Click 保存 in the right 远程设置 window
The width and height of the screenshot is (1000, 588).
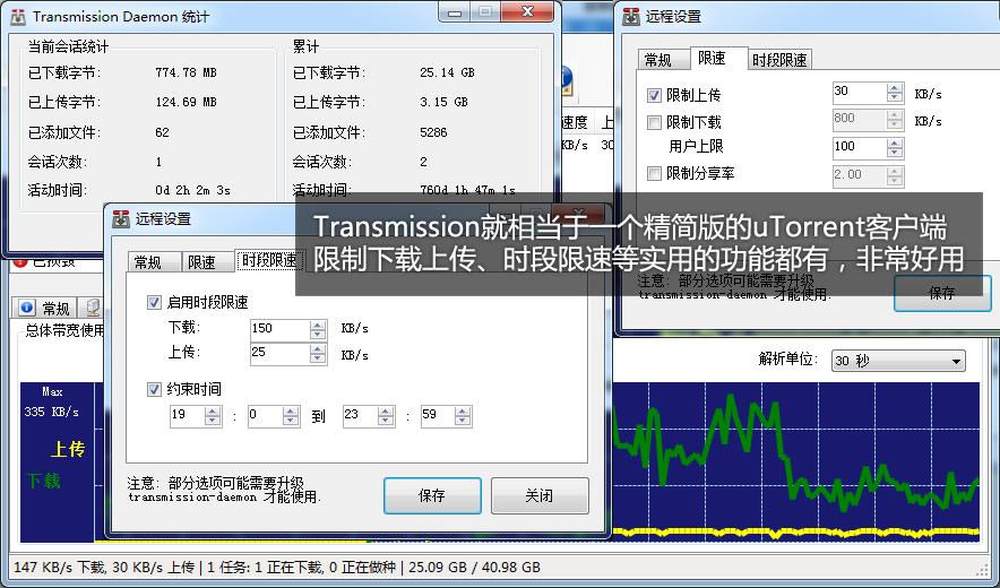[943, 293]
